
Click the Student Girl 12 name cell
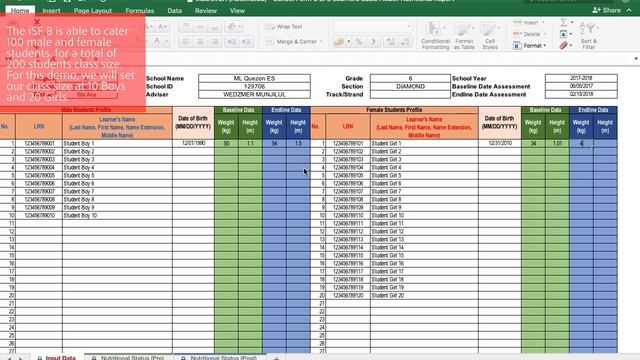click(424, 231)
